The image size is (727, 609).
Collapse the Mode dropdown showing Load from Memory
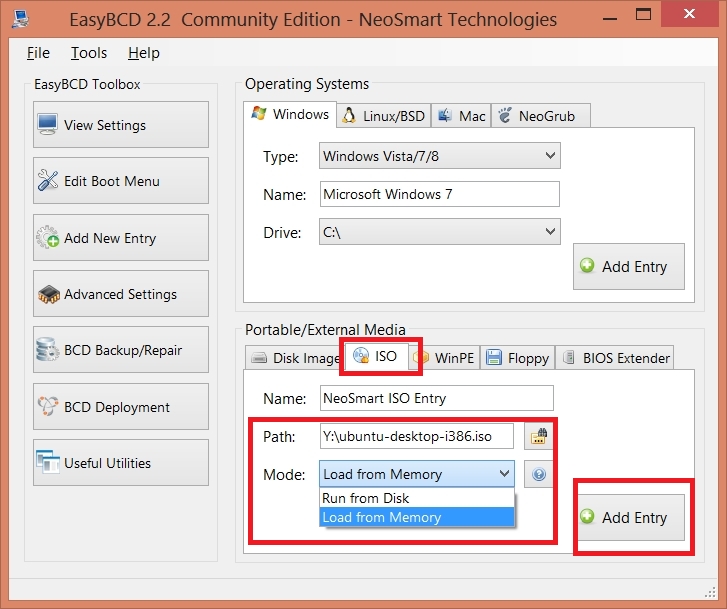(x=417, y=474)
